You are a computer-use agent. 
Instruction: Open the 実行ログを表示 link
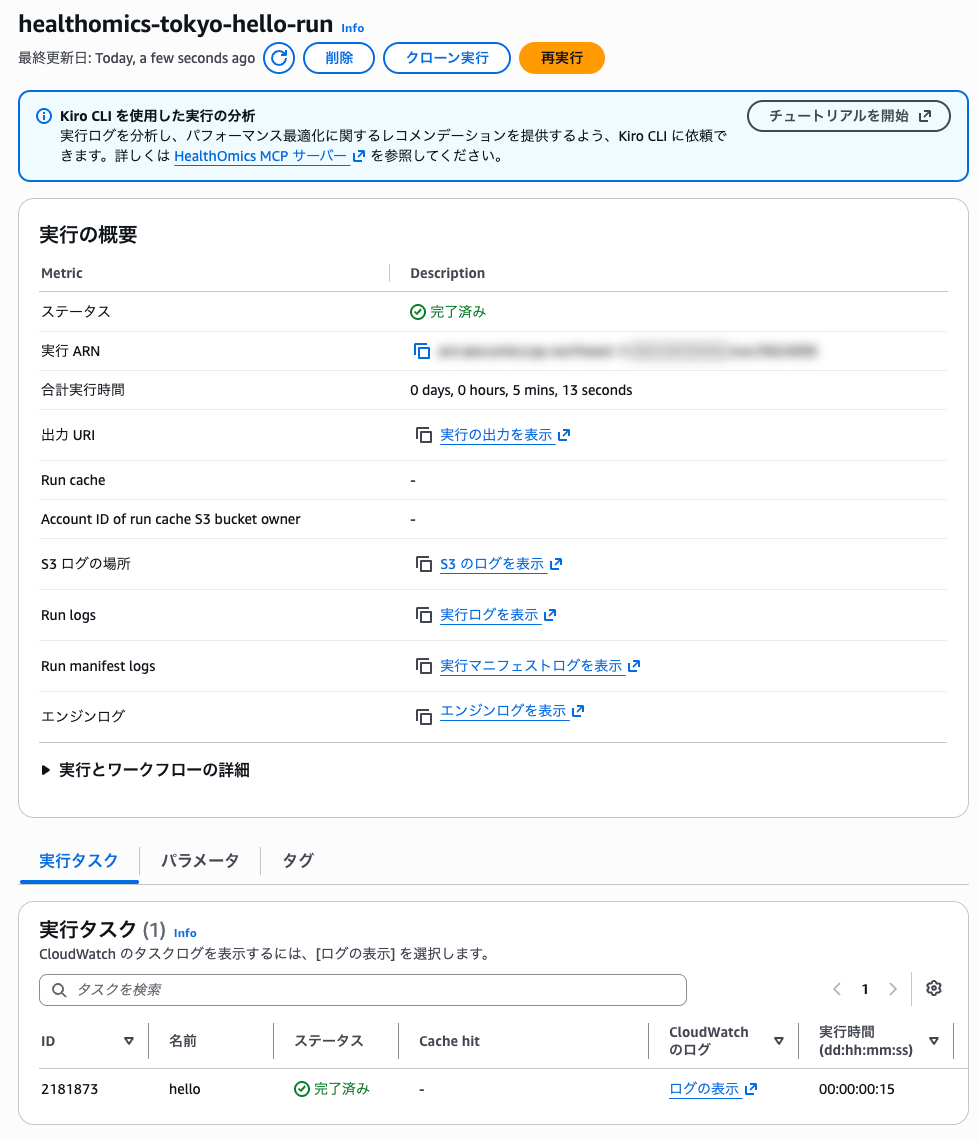coord(498,615)
